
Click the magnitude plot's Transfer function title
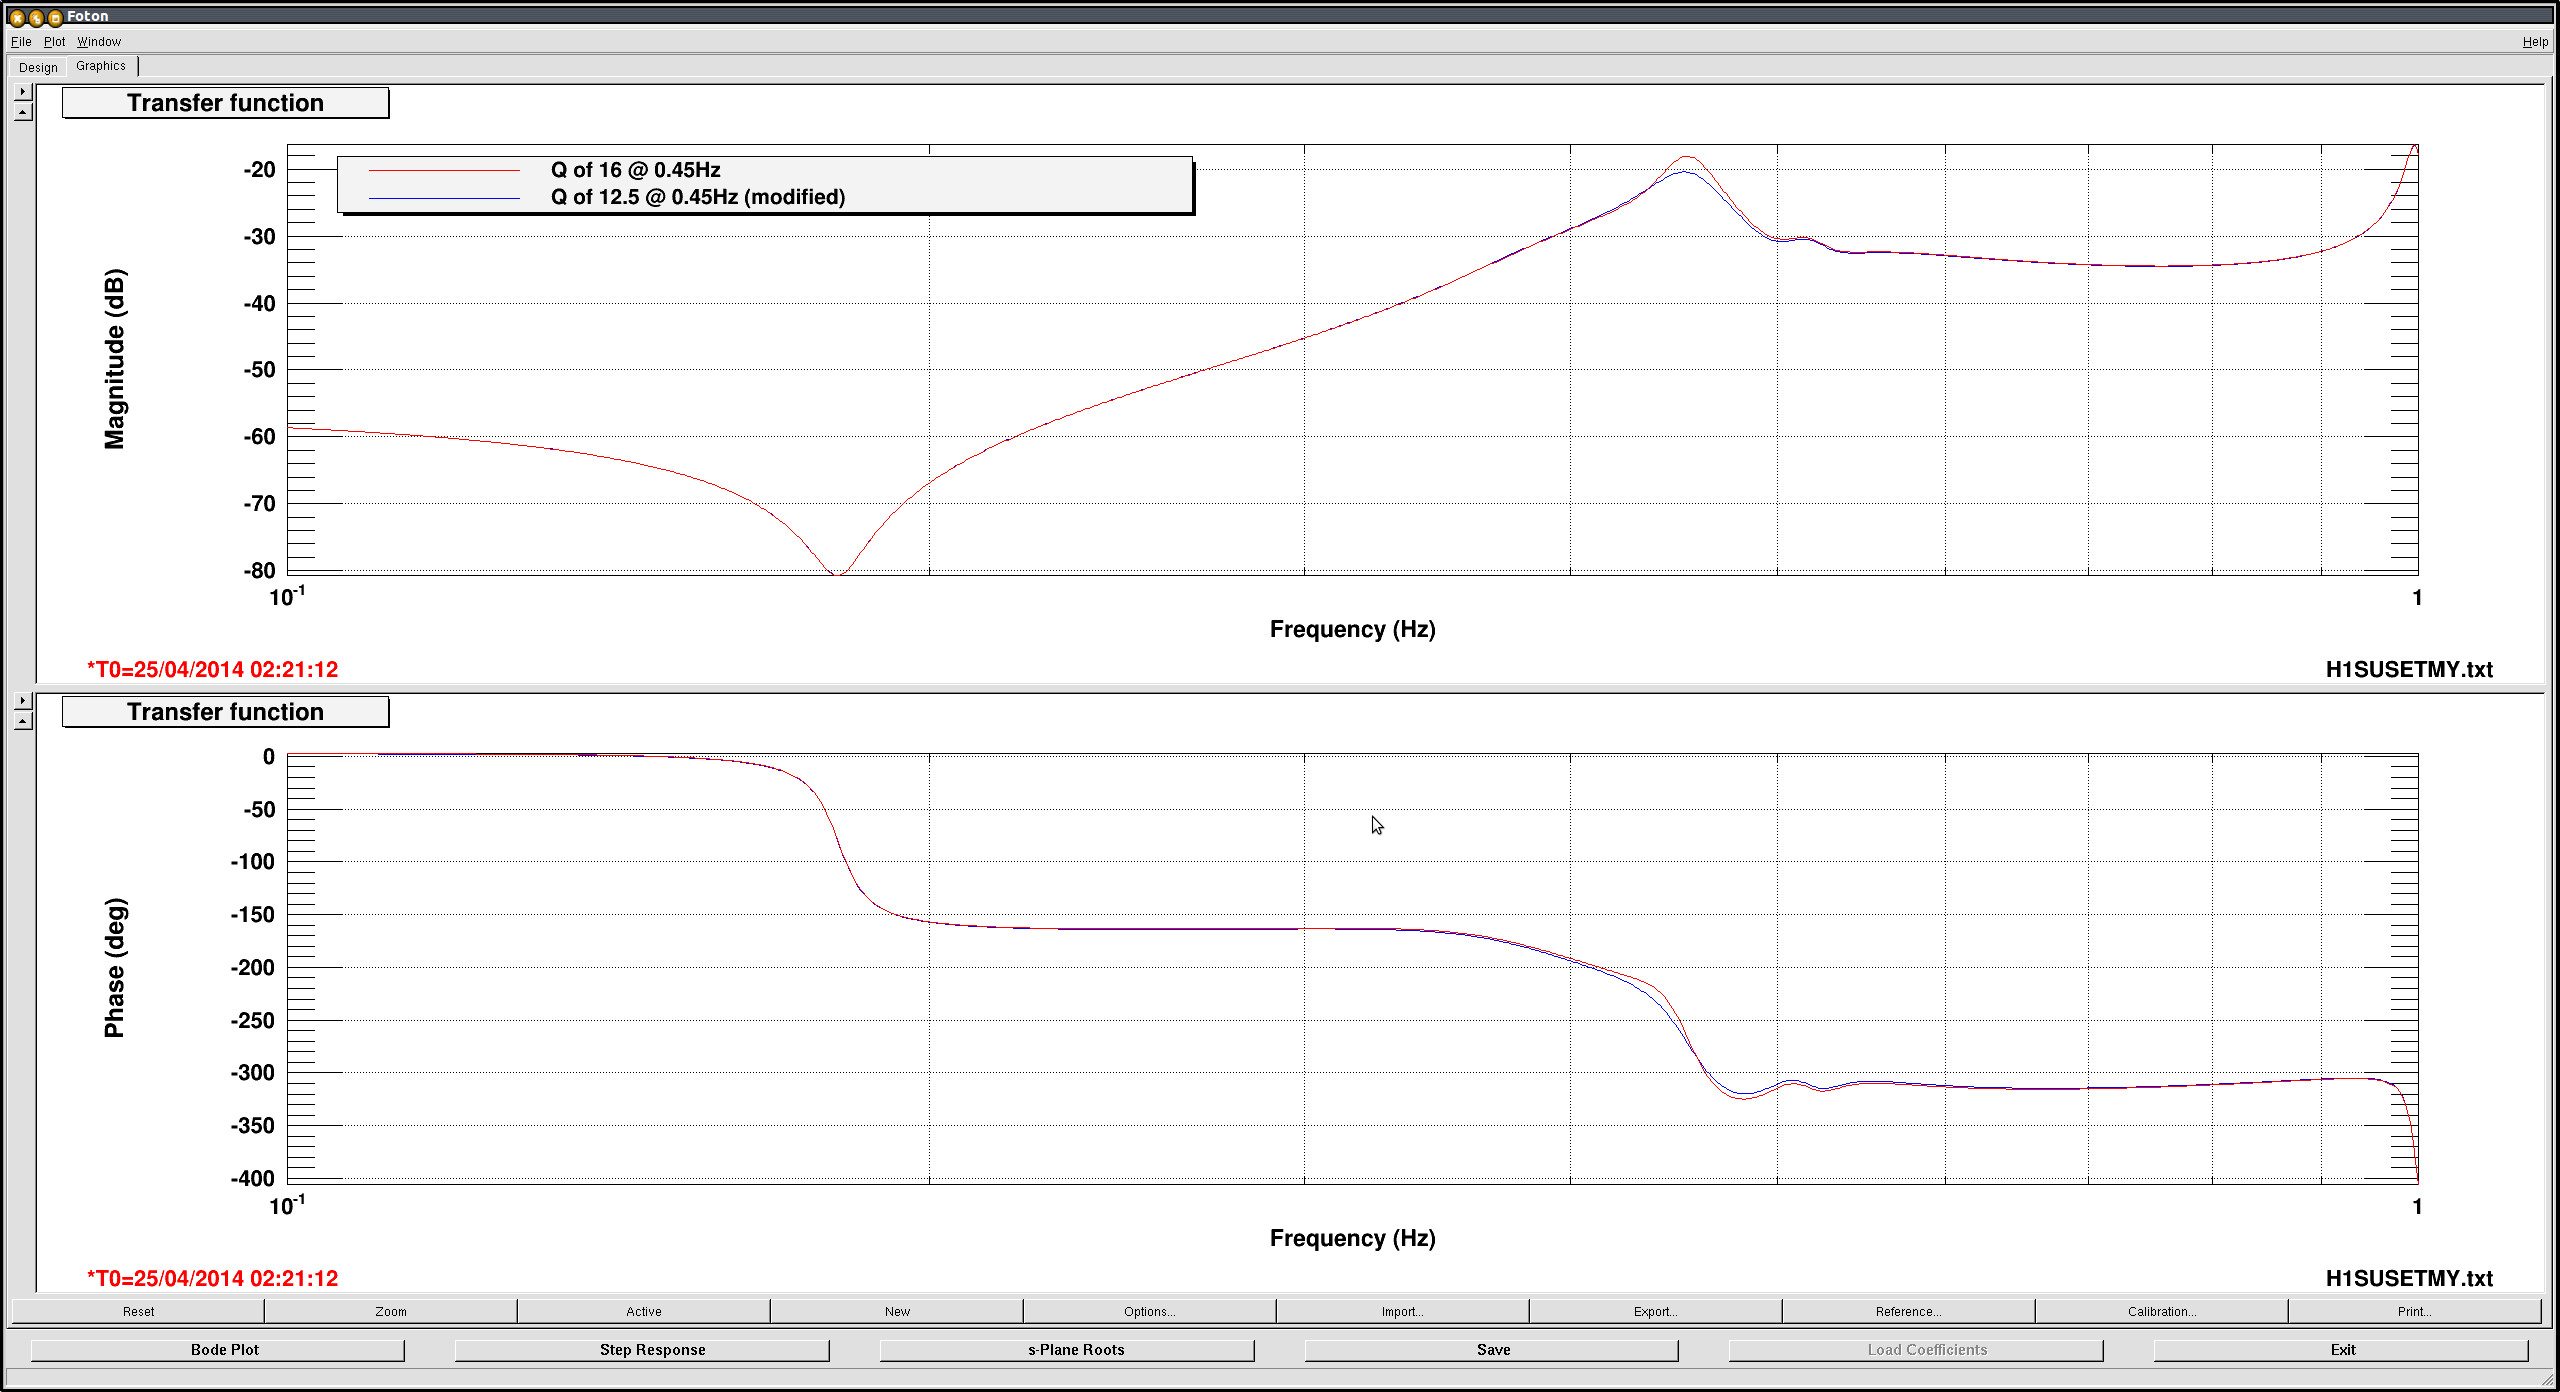(x=226, y=103)
